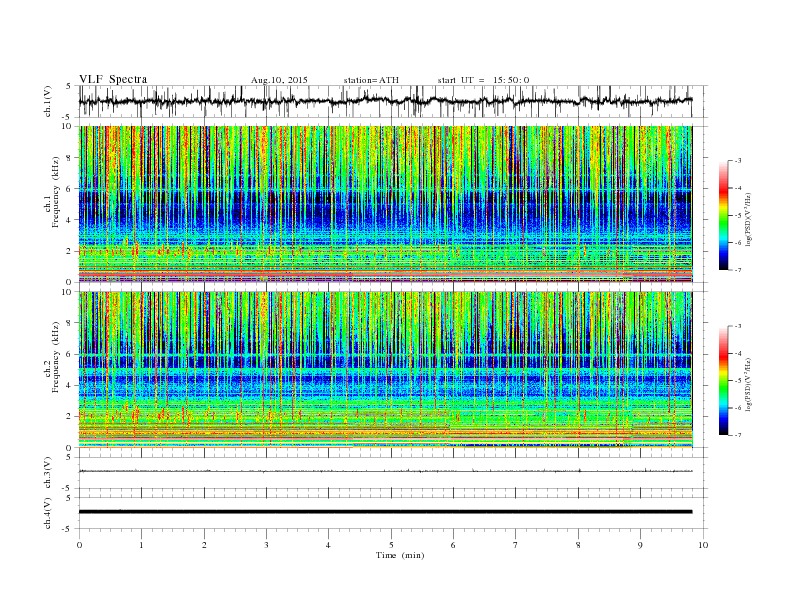Click the ch.2 spectrogram plot
This screenshot has width=792, height=612.
coord(386,369)
